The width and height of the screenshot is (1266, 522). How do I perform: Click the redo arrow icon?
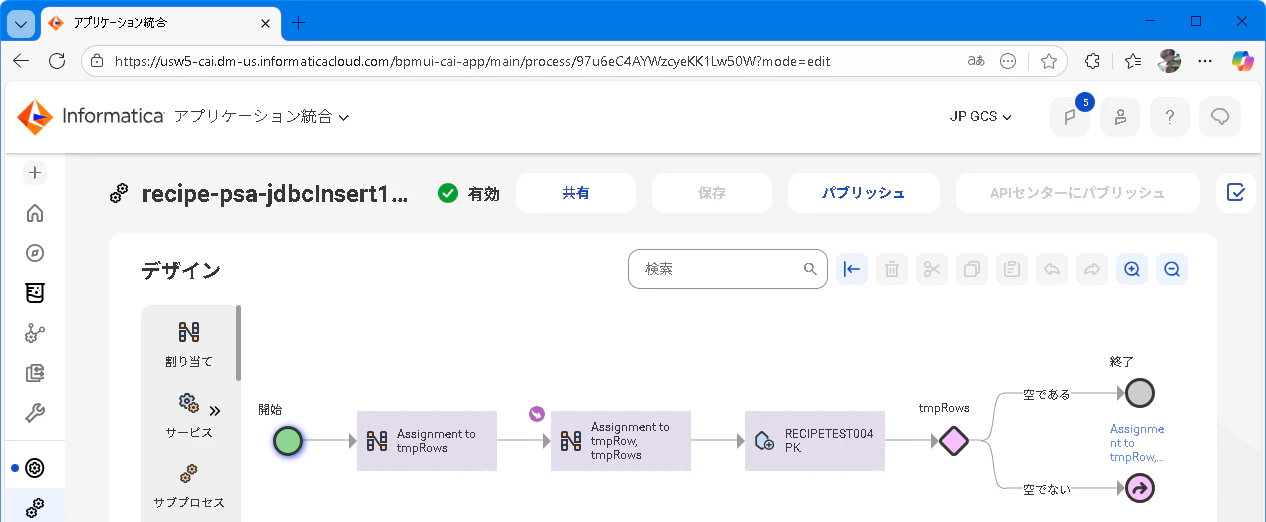(x=1092, y=269)
